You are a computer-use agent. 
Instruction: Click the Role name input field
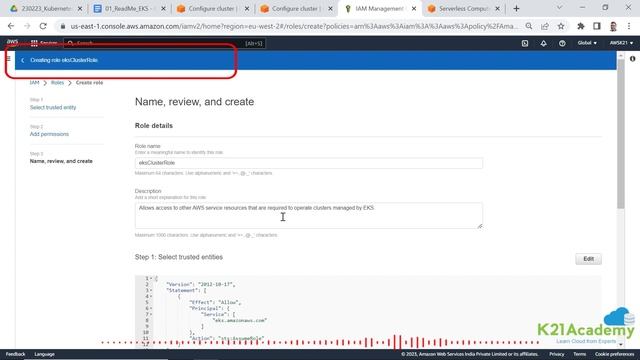click(x=309, y=163)
